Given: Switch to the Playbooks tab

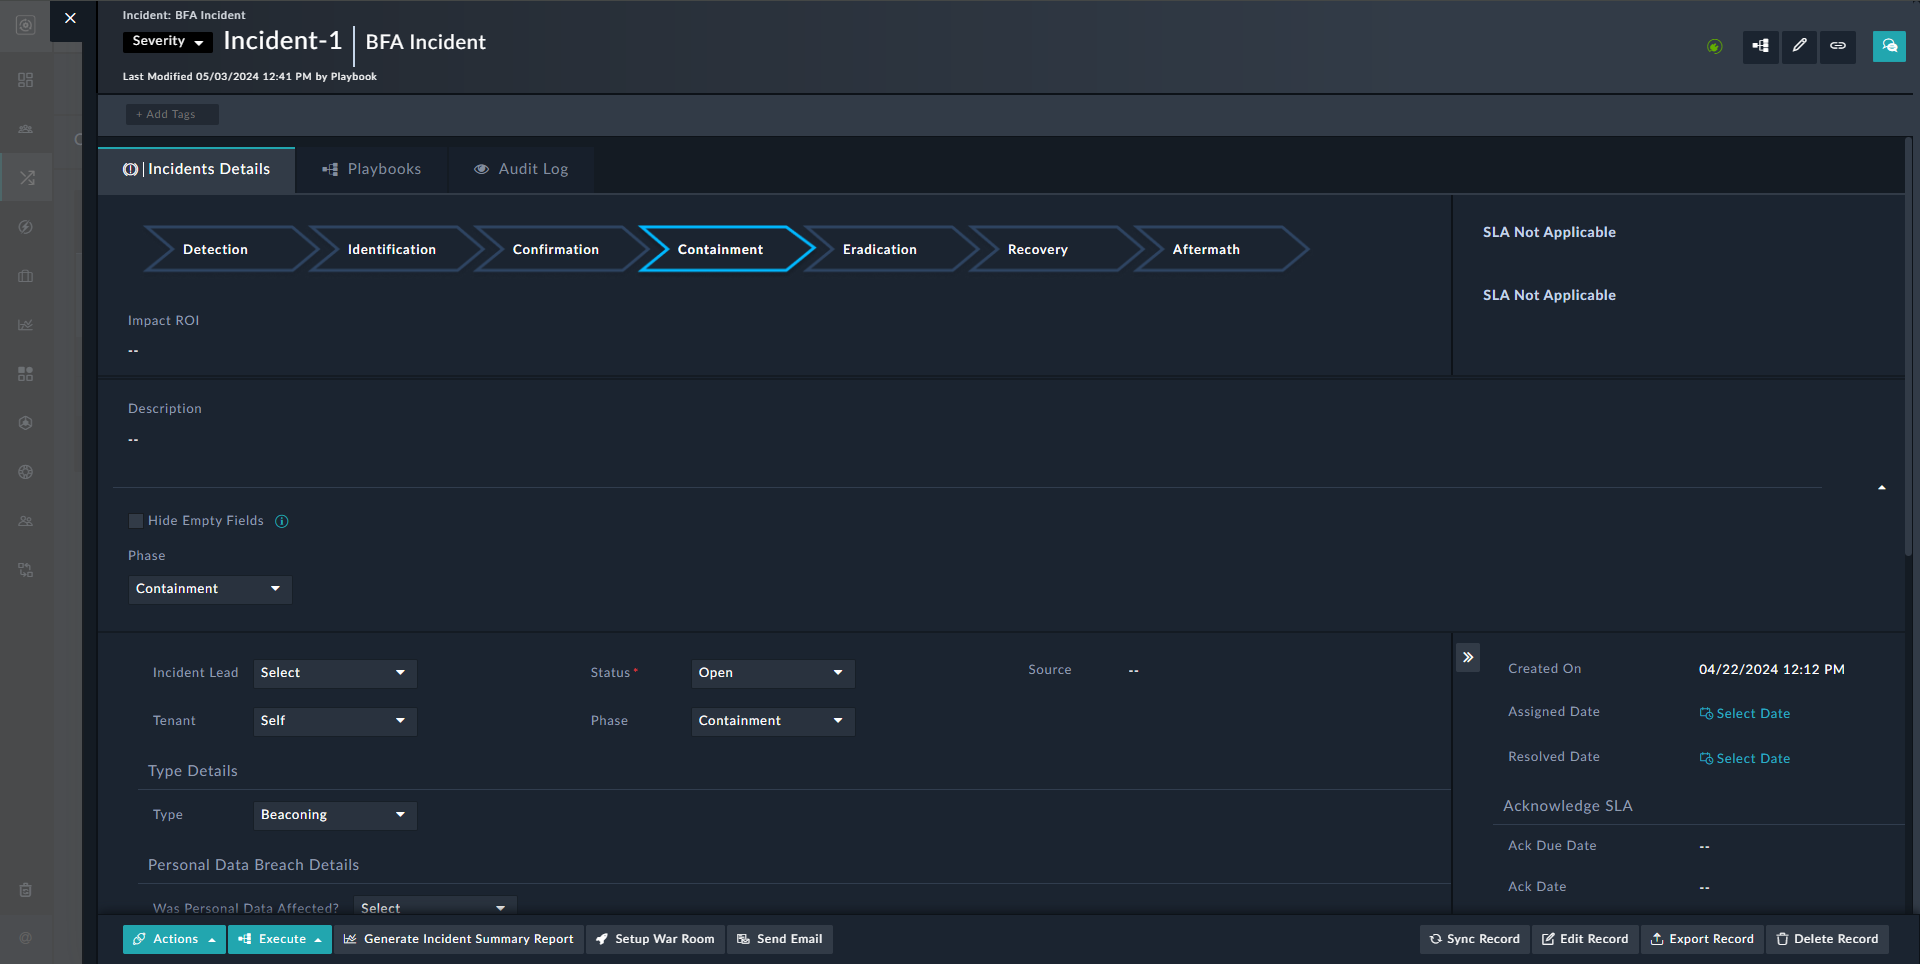Looking at the screenshot, I should tap(372, 169).
